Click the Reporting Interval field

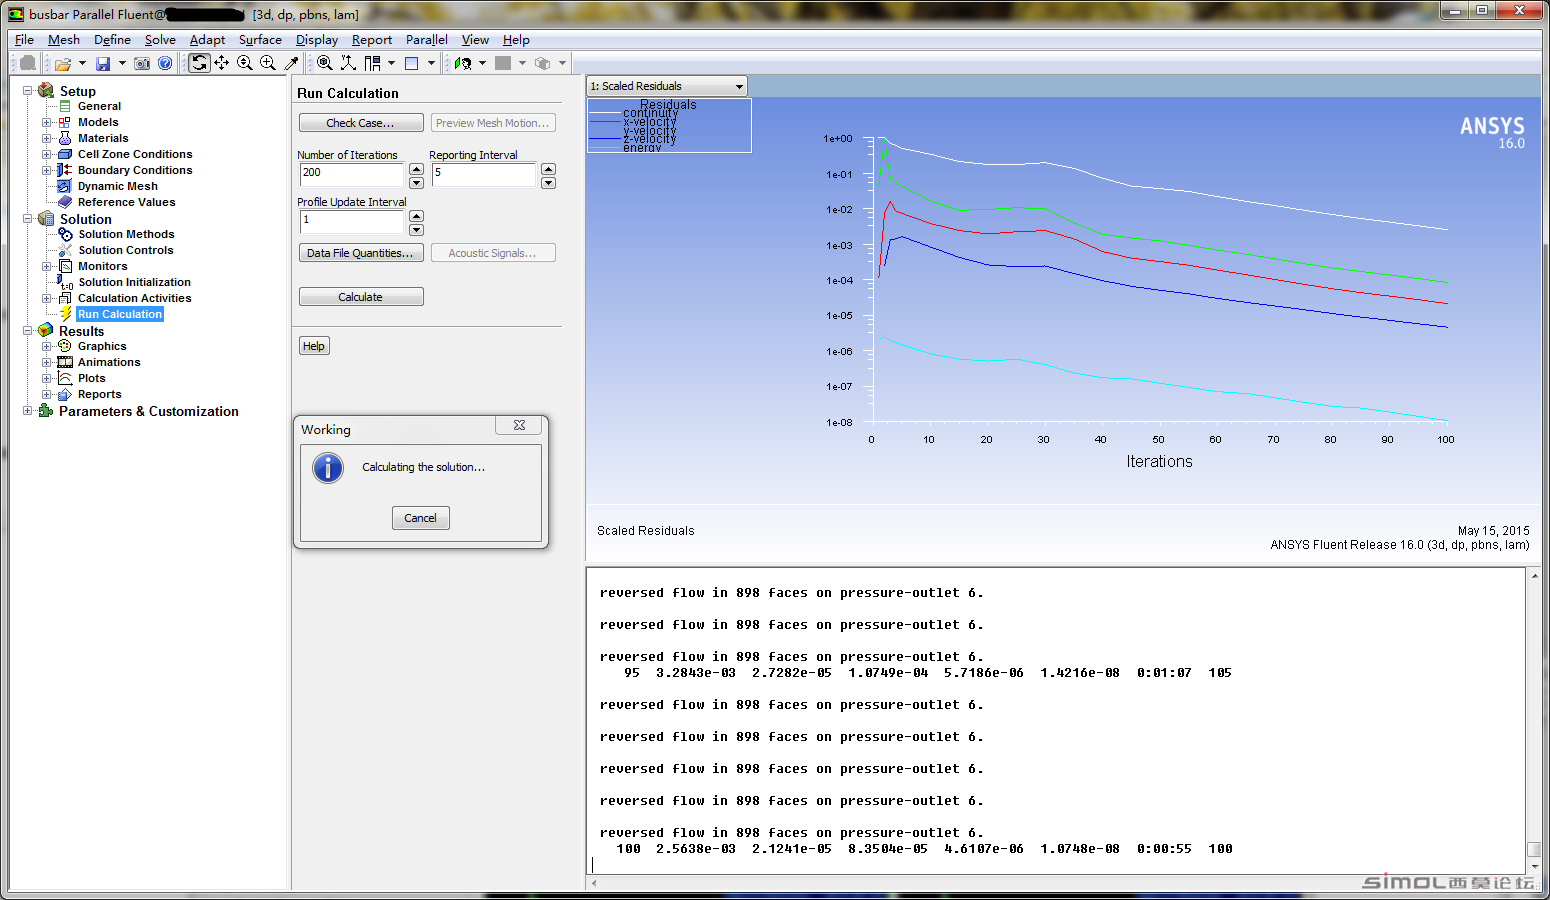[484, 175]
